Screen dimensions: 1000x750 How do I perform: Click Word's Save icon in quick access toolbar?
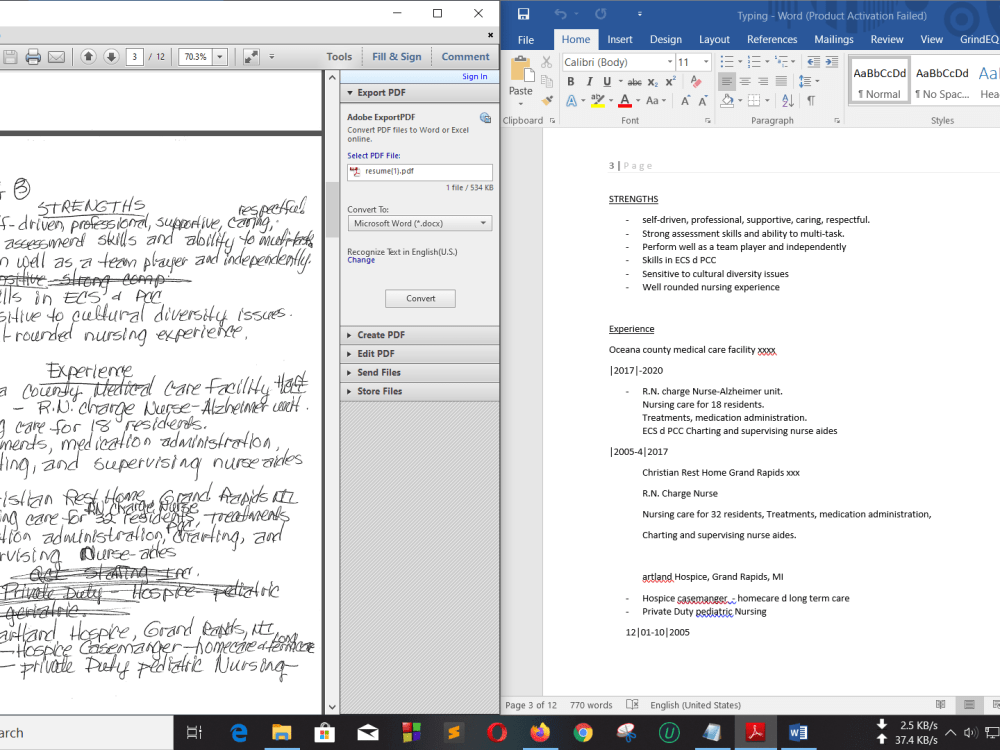524,14
